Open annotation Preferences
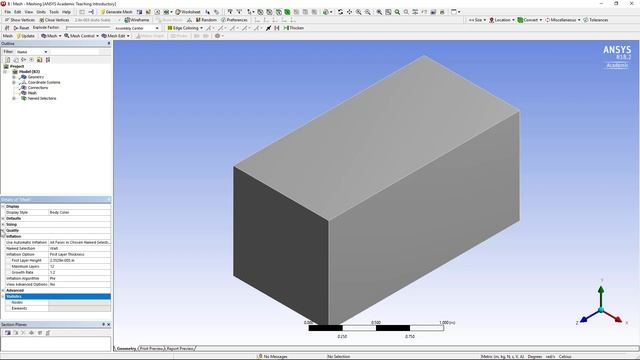This screenshot has width=640, height=360. (x=234, y=20)
